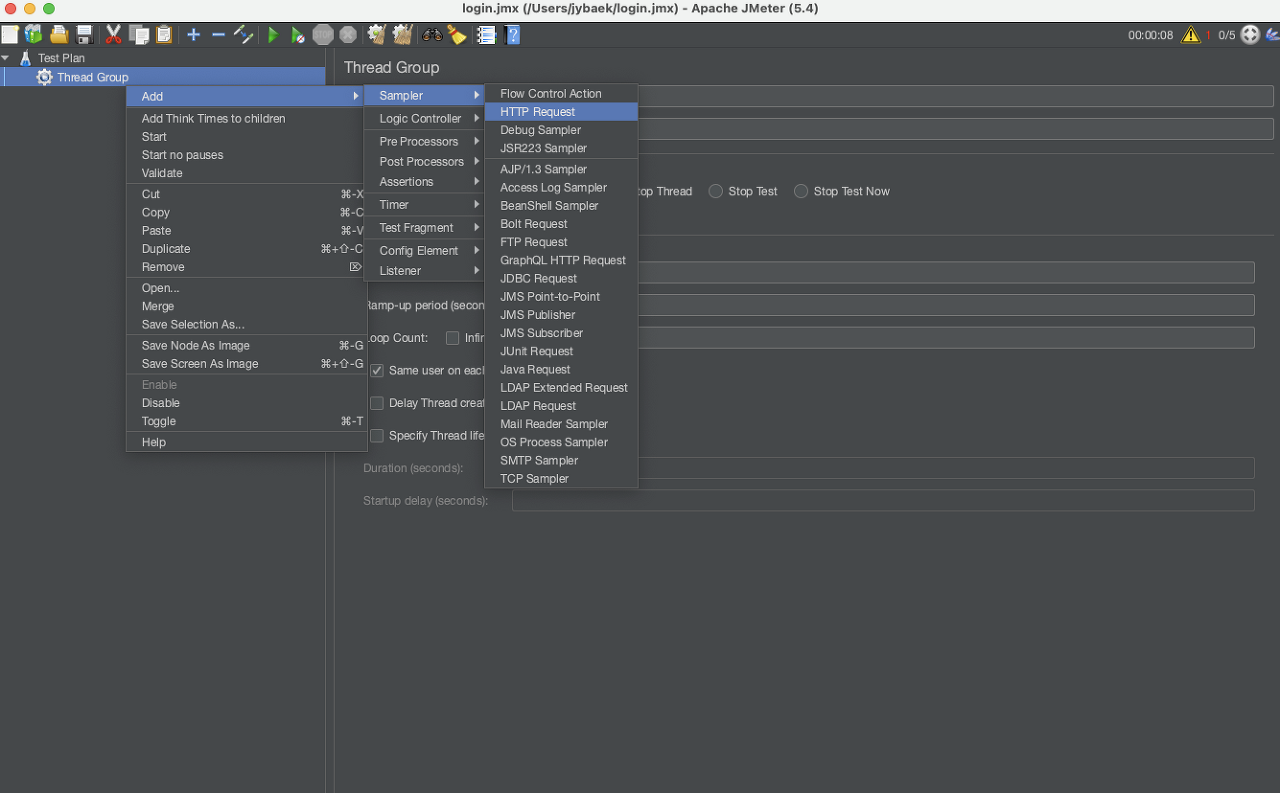Click the Help question-mark toolbar icon

[513, 35]
